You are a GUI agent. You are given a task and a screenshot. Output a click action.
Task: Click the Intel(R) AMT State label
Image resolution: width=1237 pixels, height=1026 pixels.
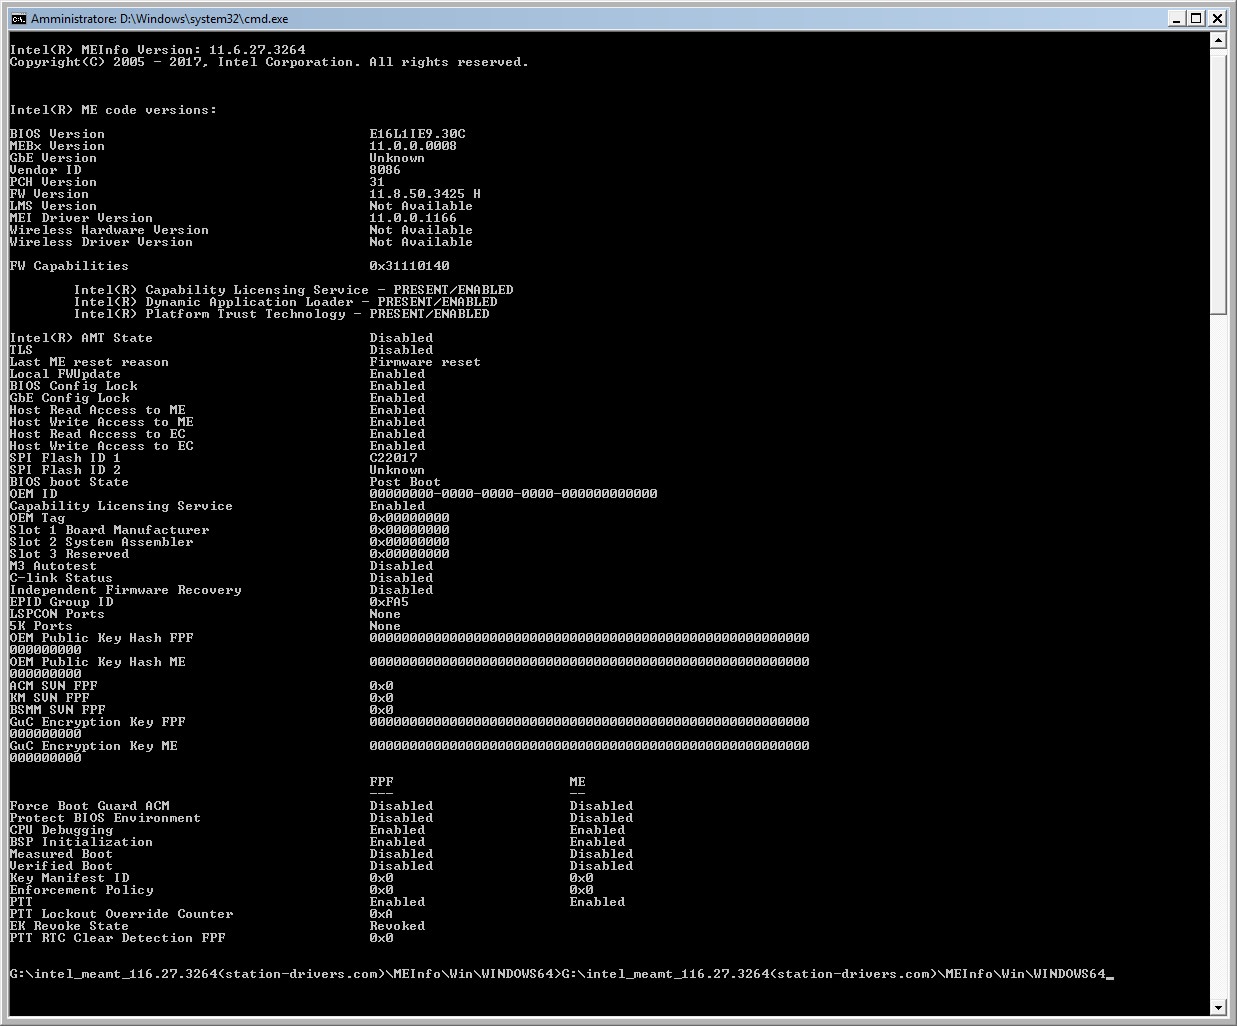81,338
